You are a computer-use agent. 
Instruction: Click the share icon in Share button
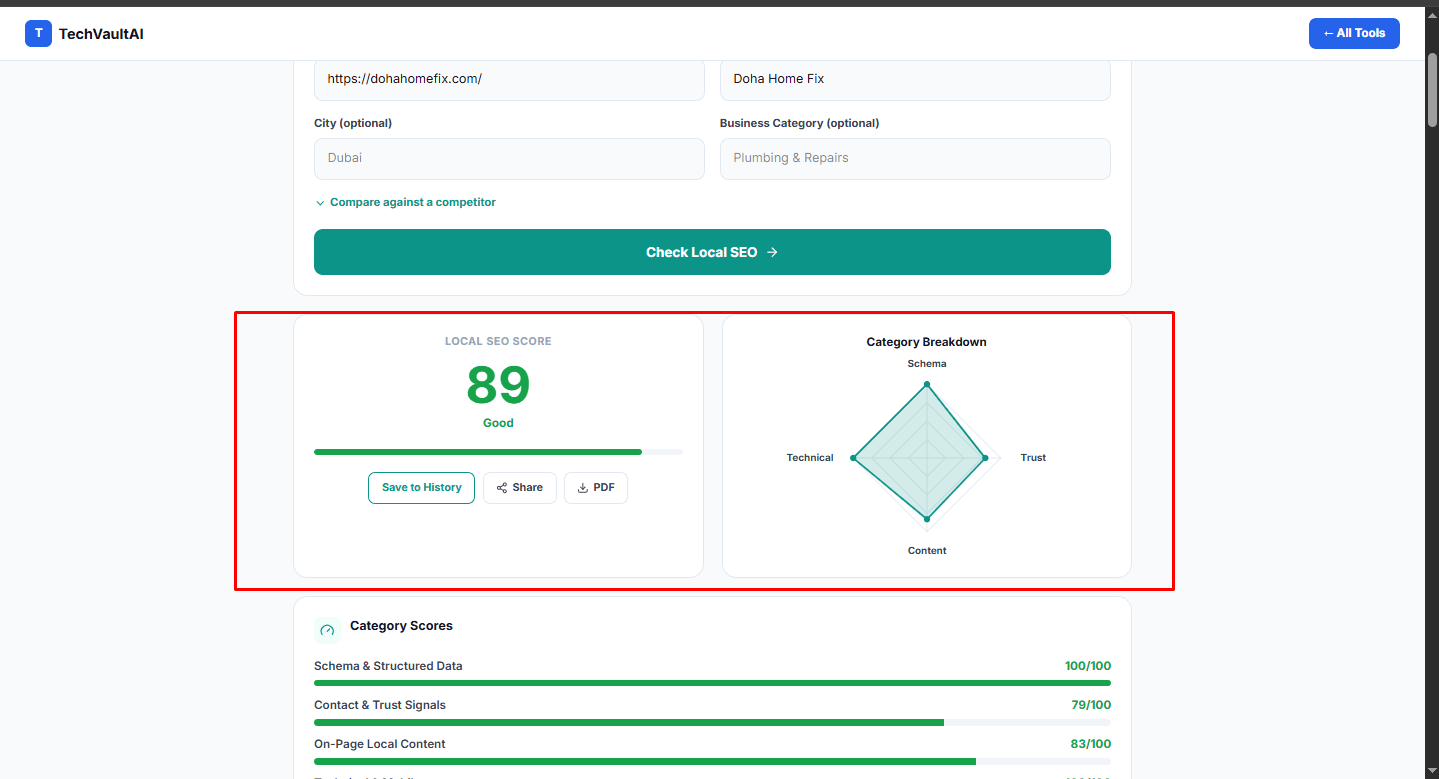[502, 488]
